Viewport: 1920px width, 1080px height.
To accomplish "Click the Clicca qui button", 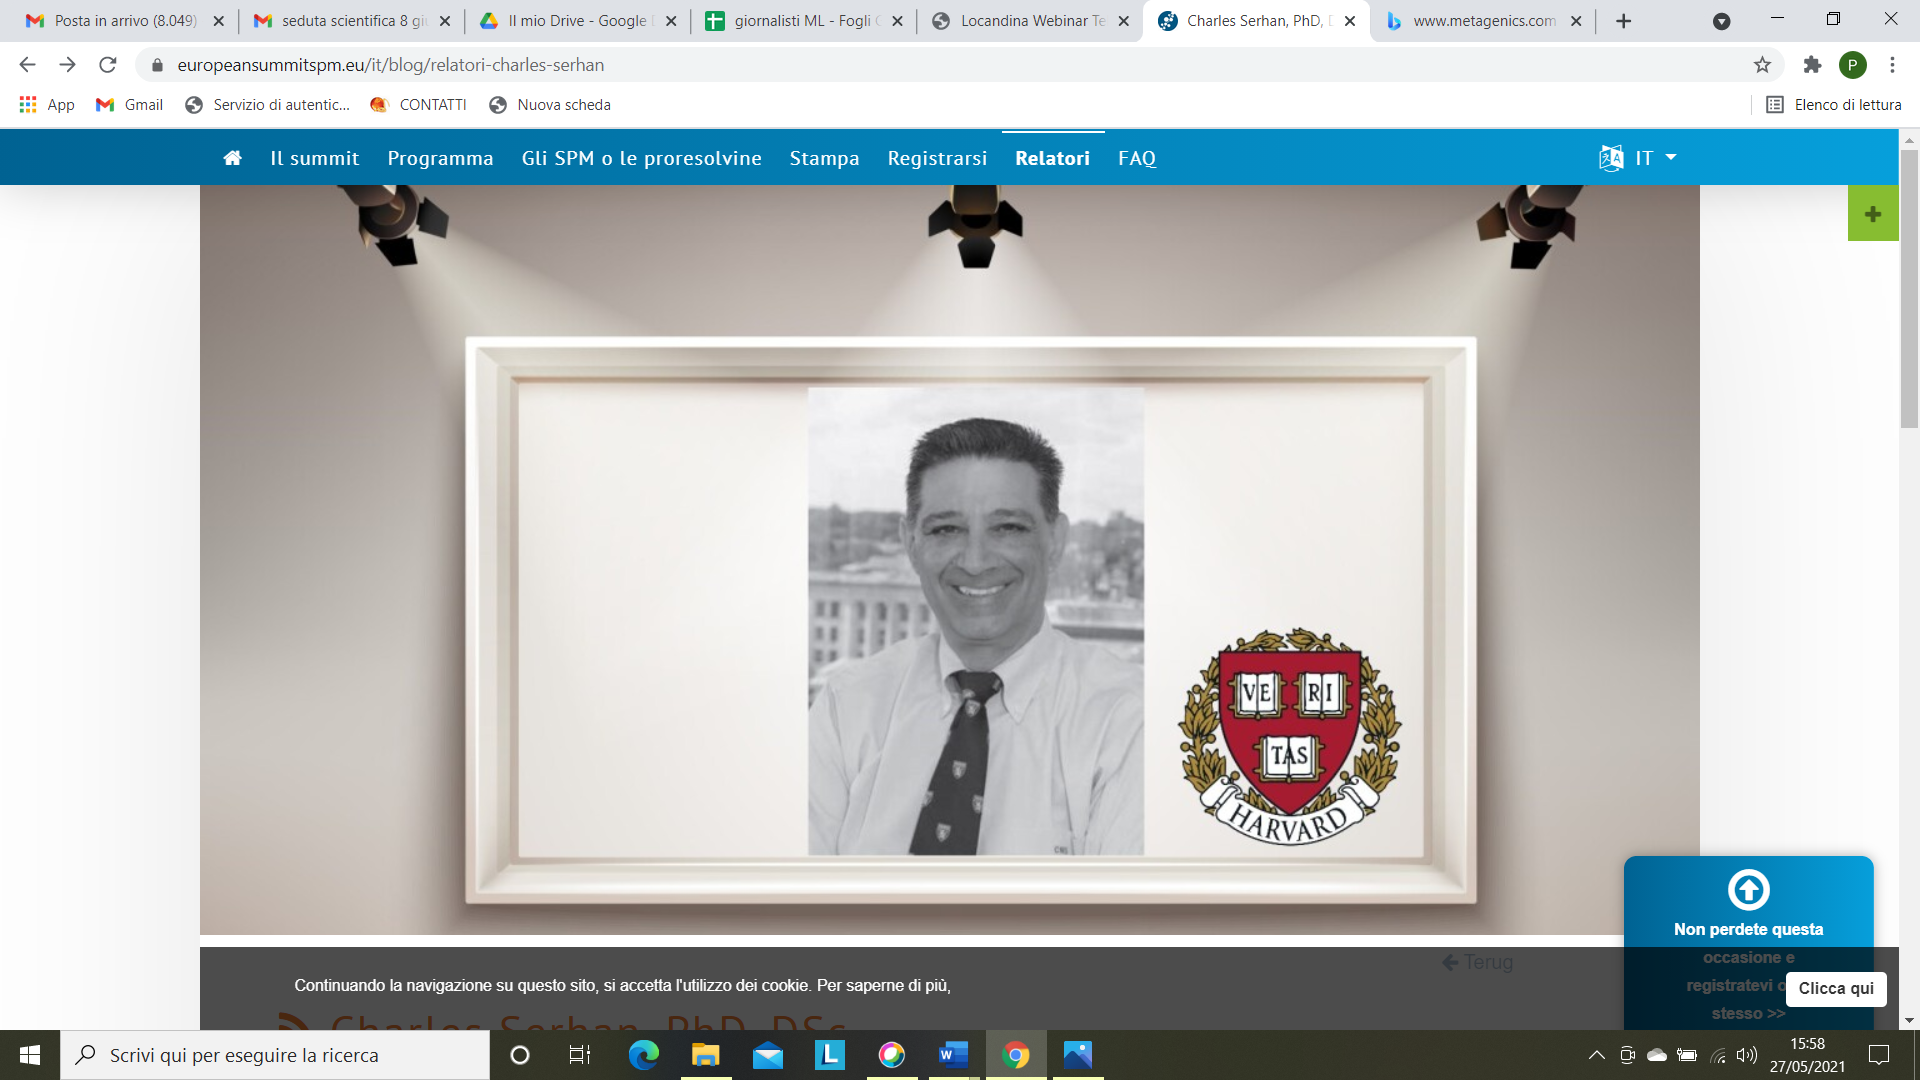I will [1836, 988].
